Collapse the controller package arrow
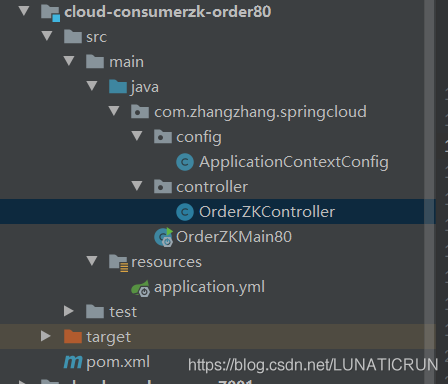Screen dimensions: 448x384 tap(137, 186)
